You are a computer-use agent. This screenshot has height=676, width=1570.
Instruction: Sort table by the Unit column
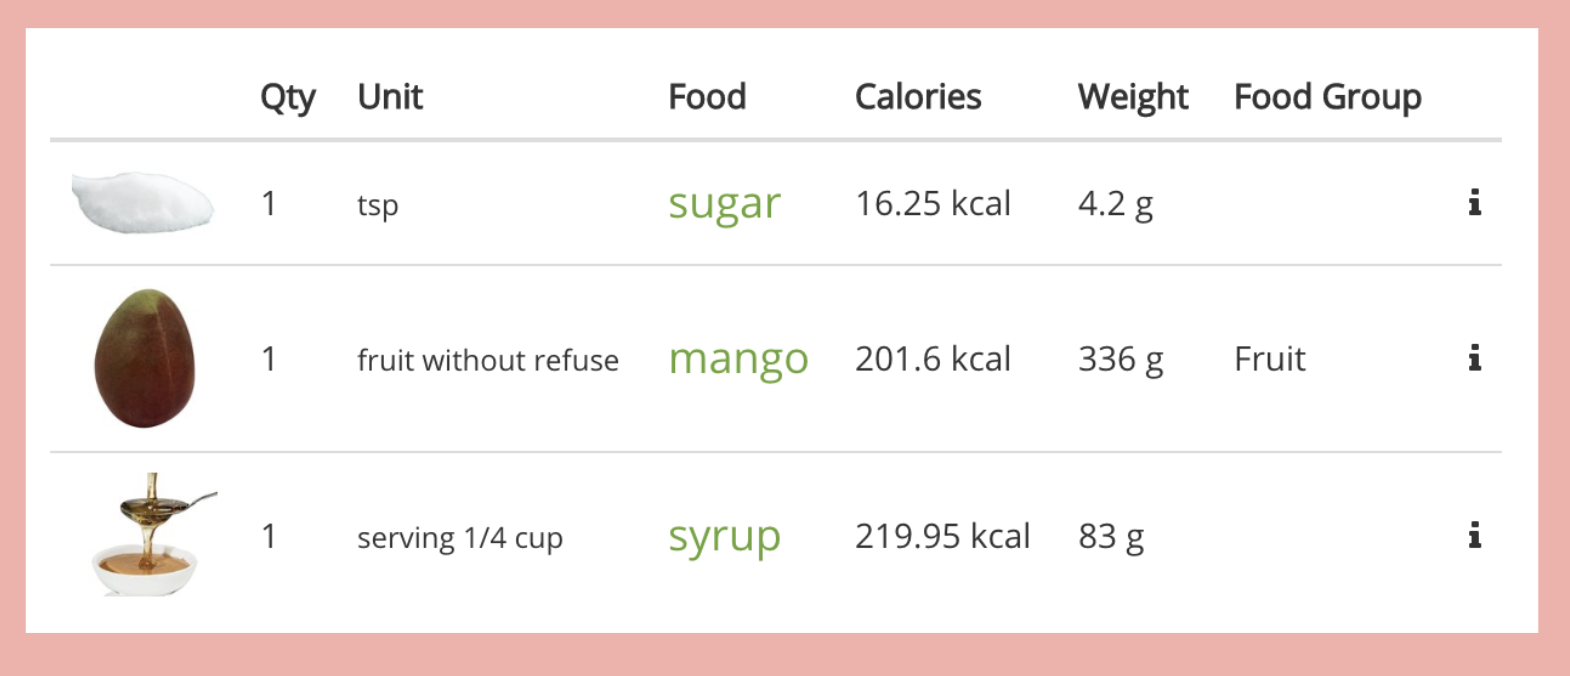point(391,96)
